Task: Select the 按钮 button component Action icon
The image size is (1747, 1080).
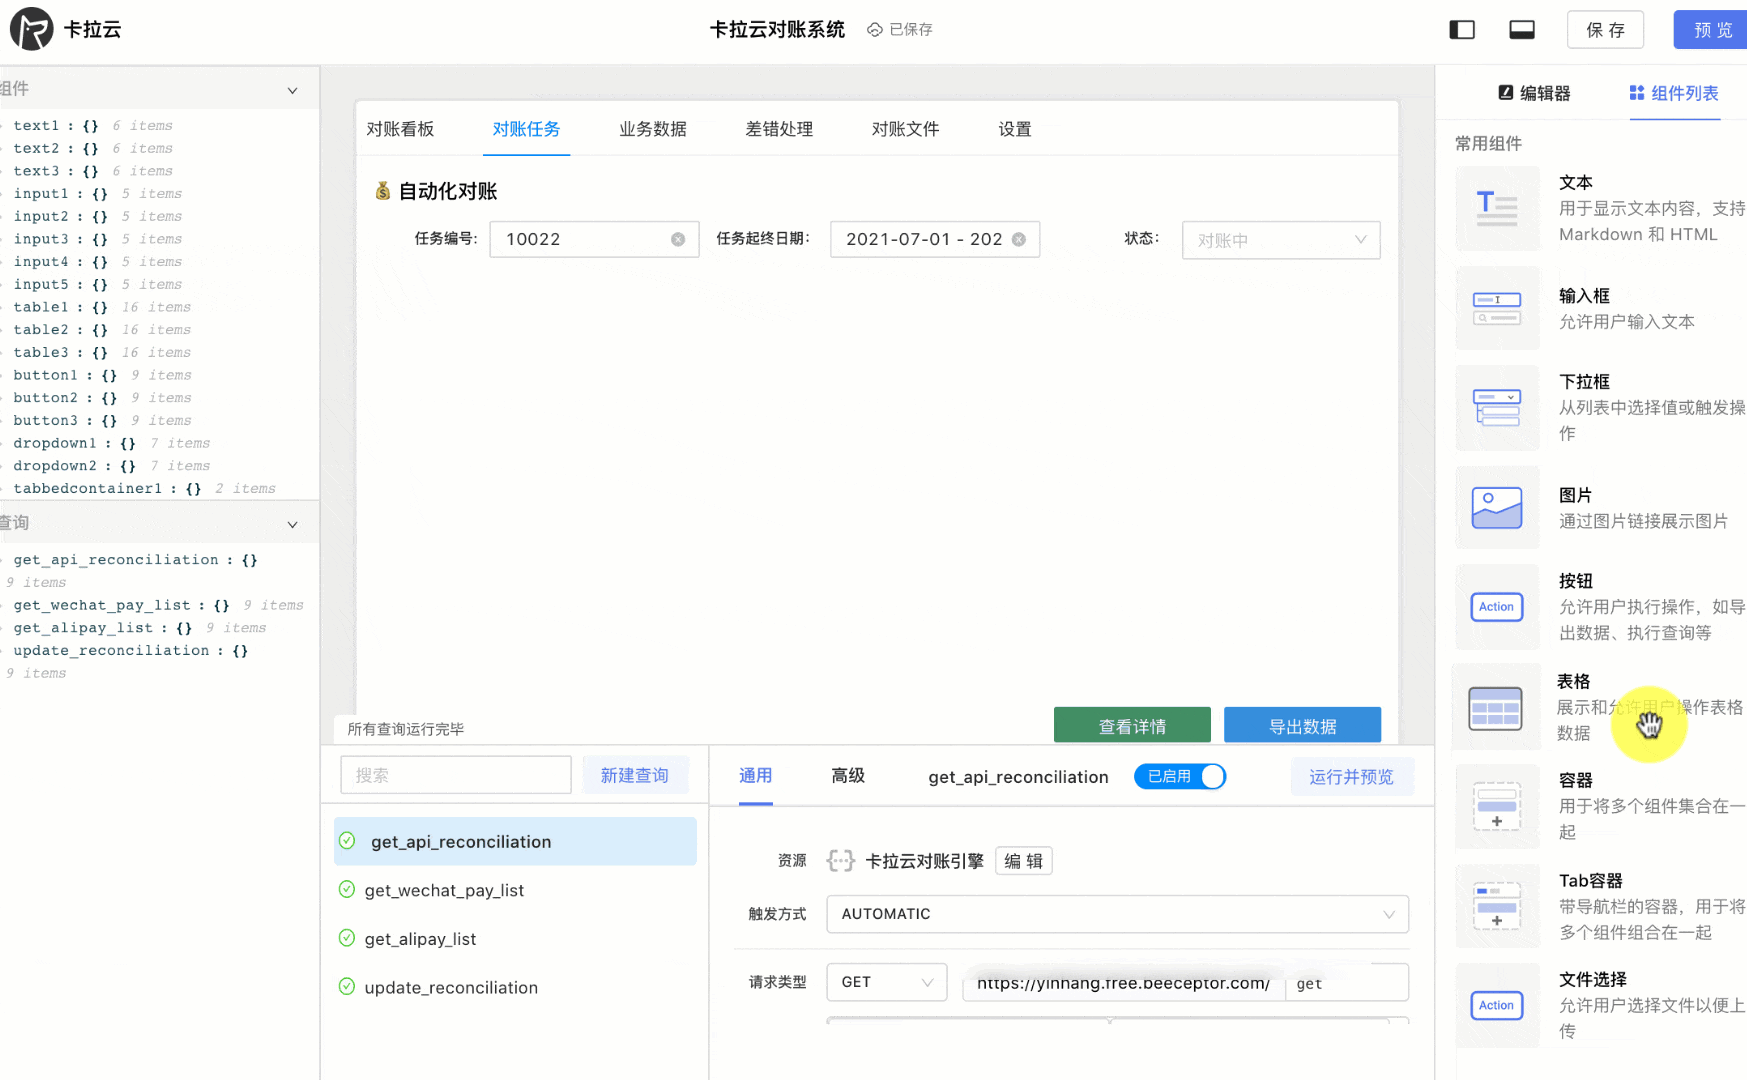Action: (1496, 606)
